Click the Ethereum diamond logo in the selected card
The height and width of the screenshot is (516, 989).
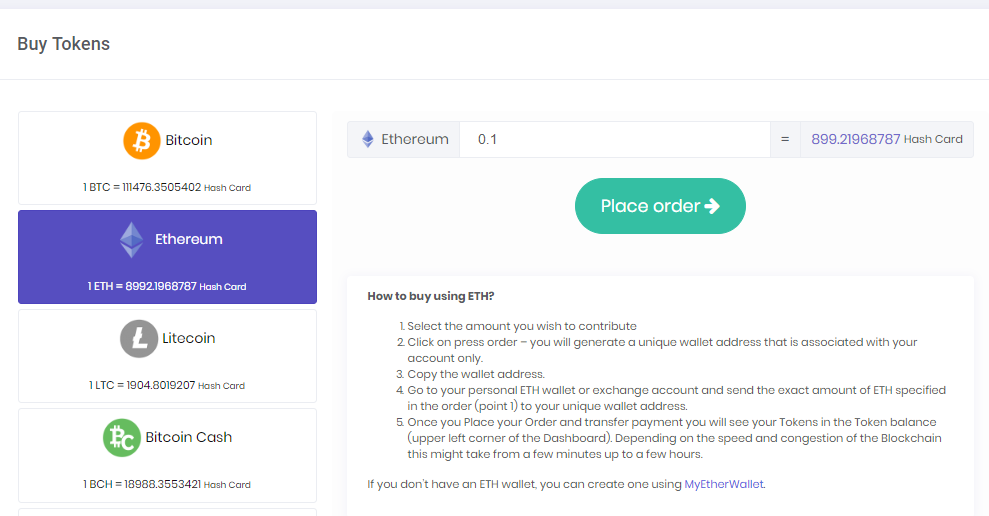tap(132, 240)
